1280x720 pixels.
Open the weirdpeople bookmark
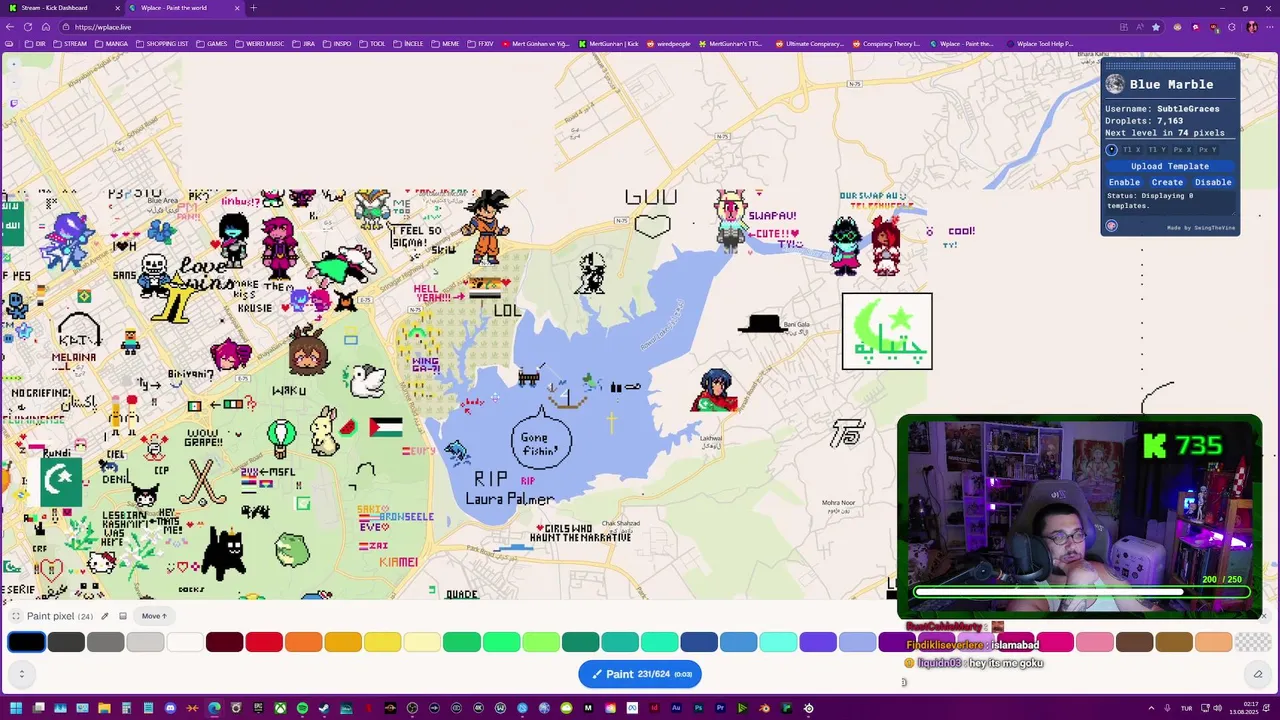[x=670, y=44]
